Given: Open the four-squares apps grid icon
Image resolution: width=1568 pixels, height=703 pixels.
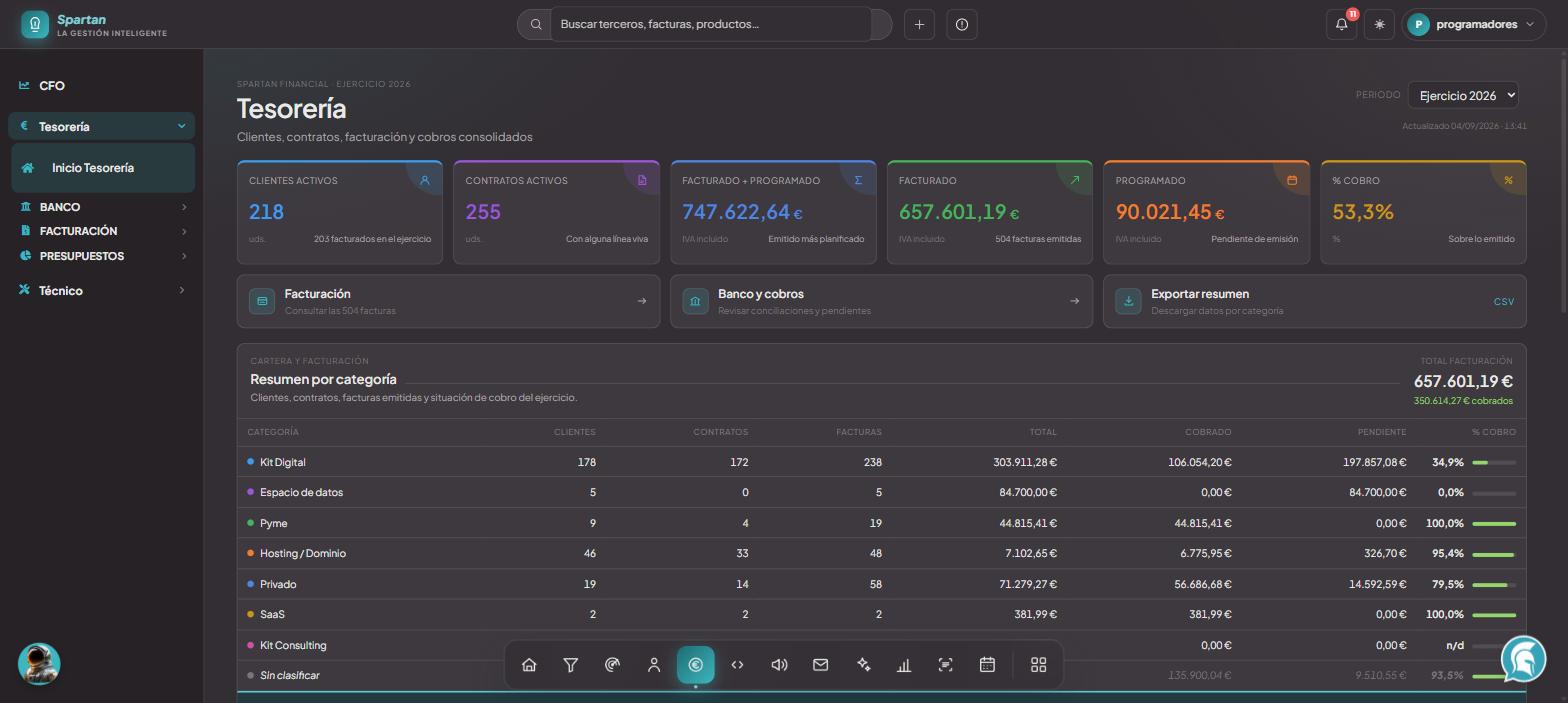Looking at the screenshot, I should 1038,665.
